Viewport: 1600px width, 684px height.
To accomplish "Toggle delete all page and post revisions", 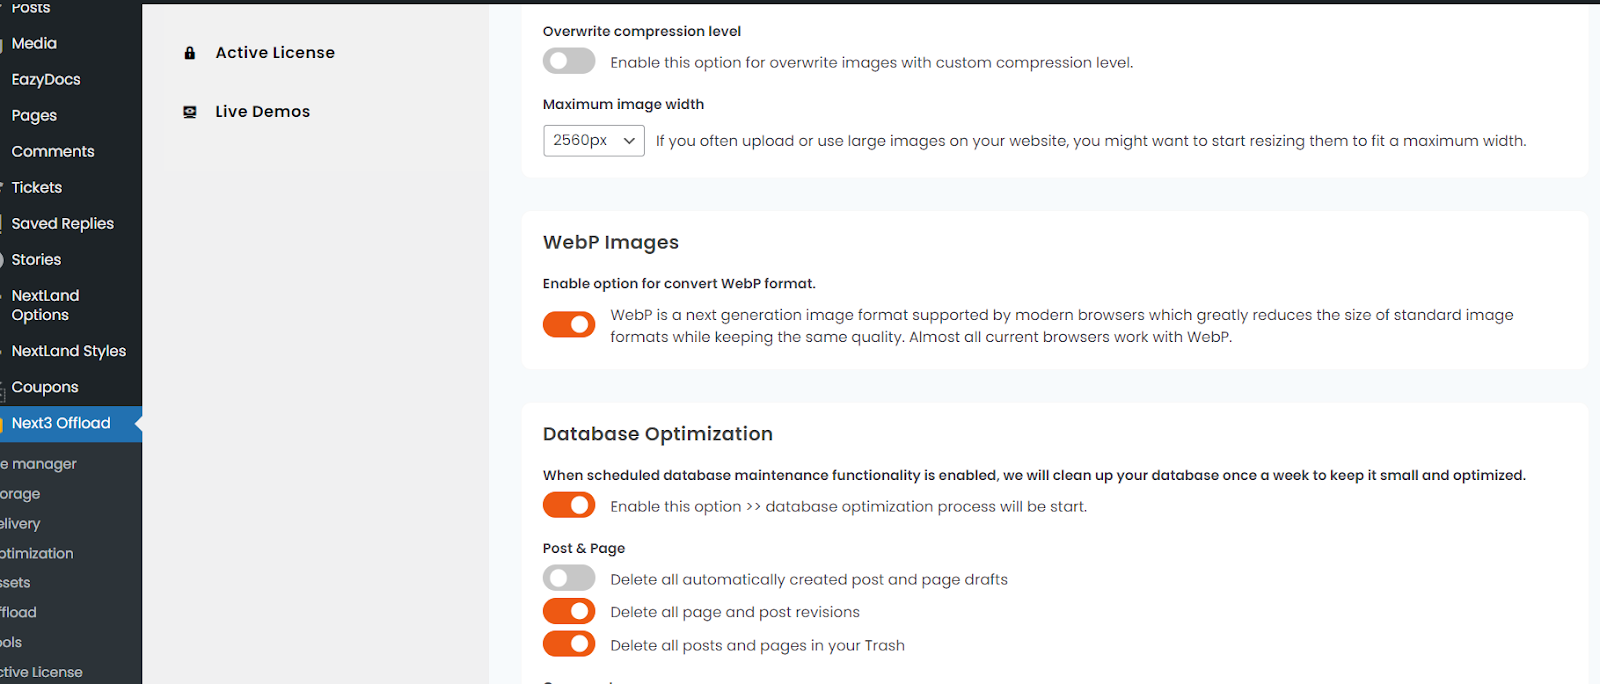I will [569, 611].
